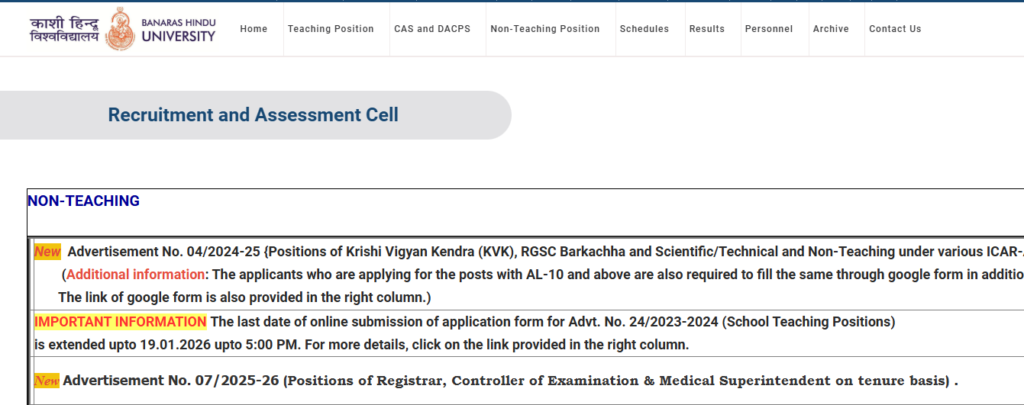Go to the Schedules menu
The width and height of the screenshot is (1024, 405).
pyautogui.click(x=644, y=29)
